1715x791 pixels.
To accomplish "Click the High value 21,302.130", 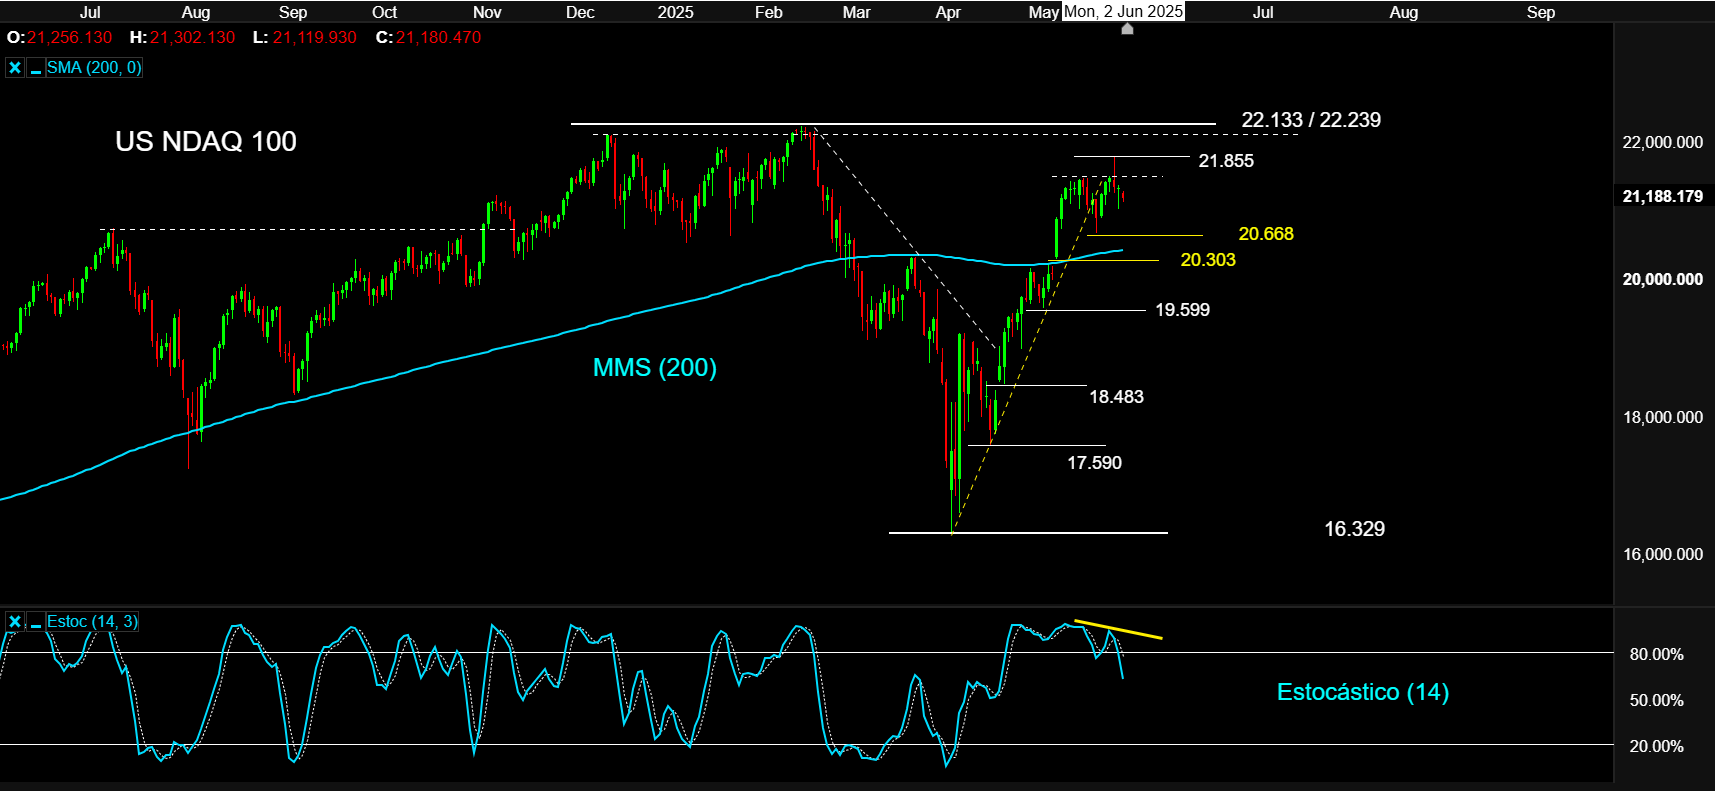I will [193, 37].
